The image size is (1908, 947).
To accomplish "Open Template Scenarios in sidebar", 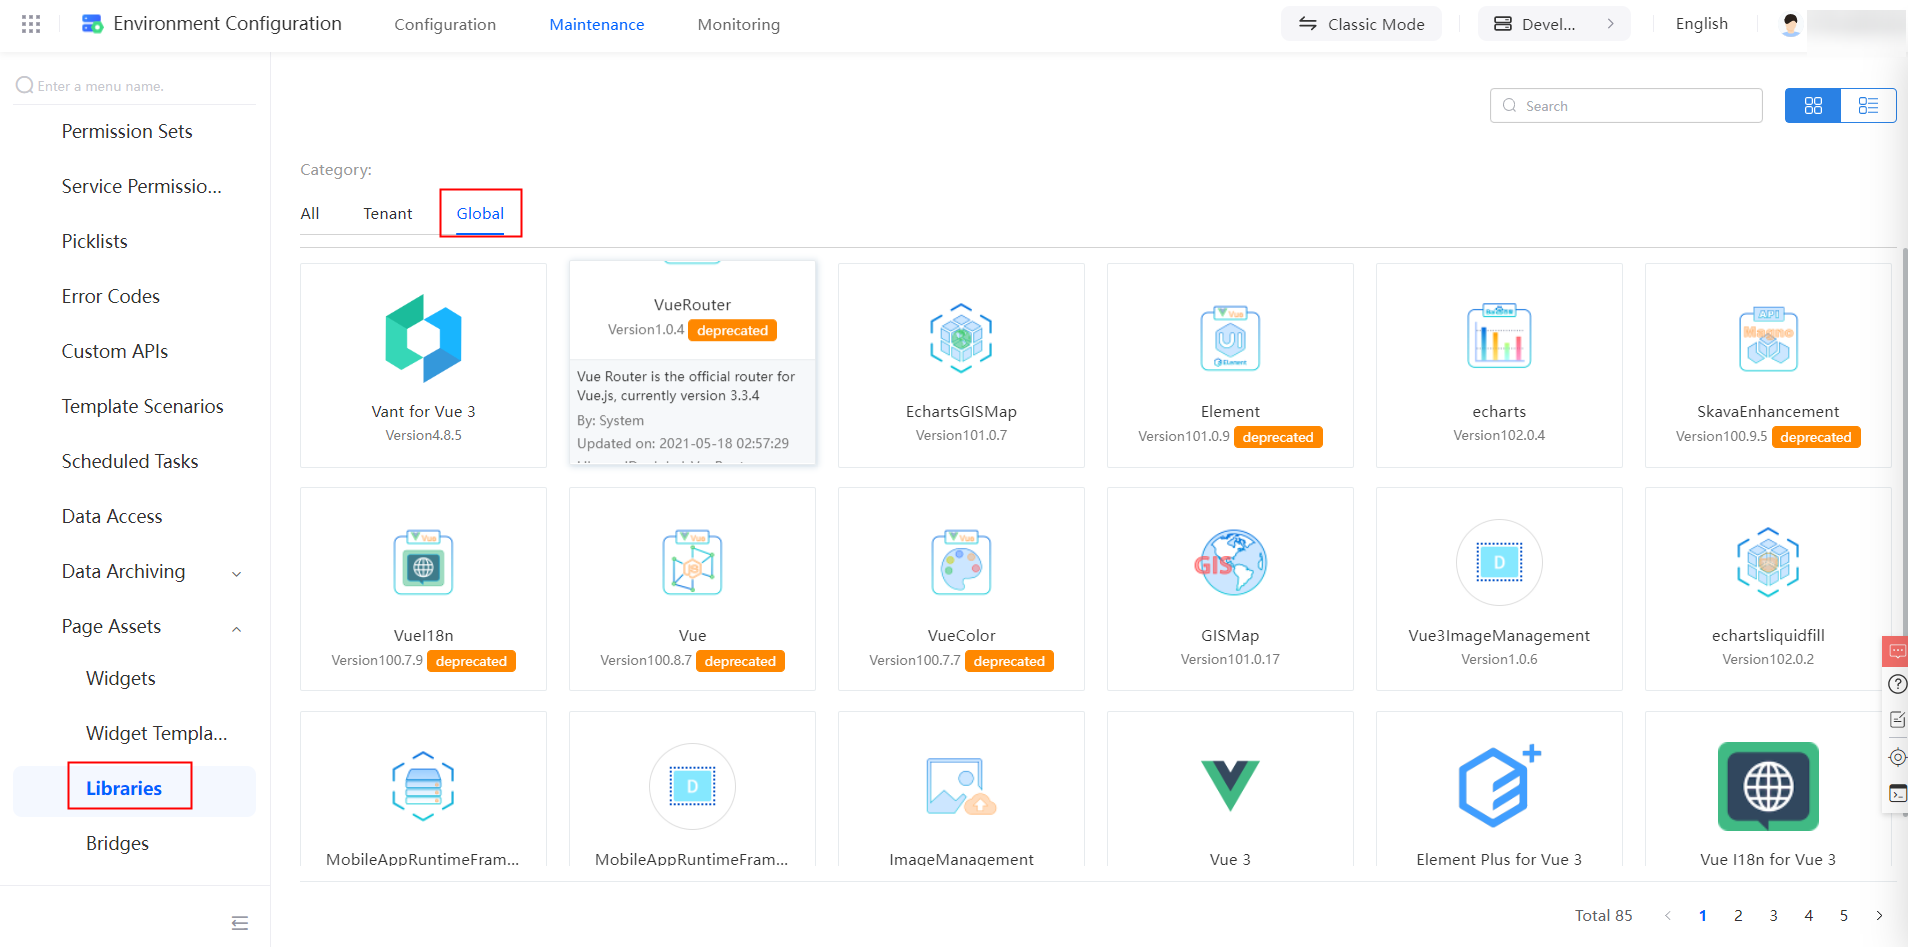I will coord(142,406).
